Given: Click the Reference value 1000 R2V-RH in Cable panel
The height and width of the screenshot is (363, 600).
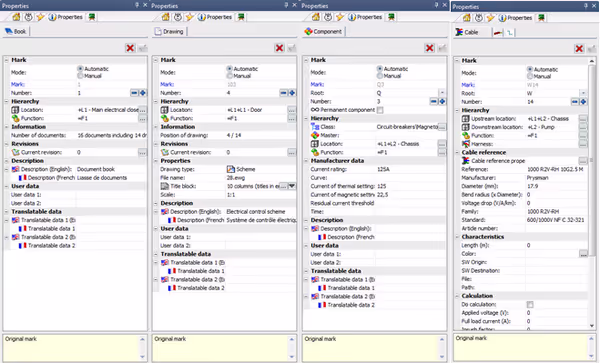Looking at the screenshot, I should 555,169.
